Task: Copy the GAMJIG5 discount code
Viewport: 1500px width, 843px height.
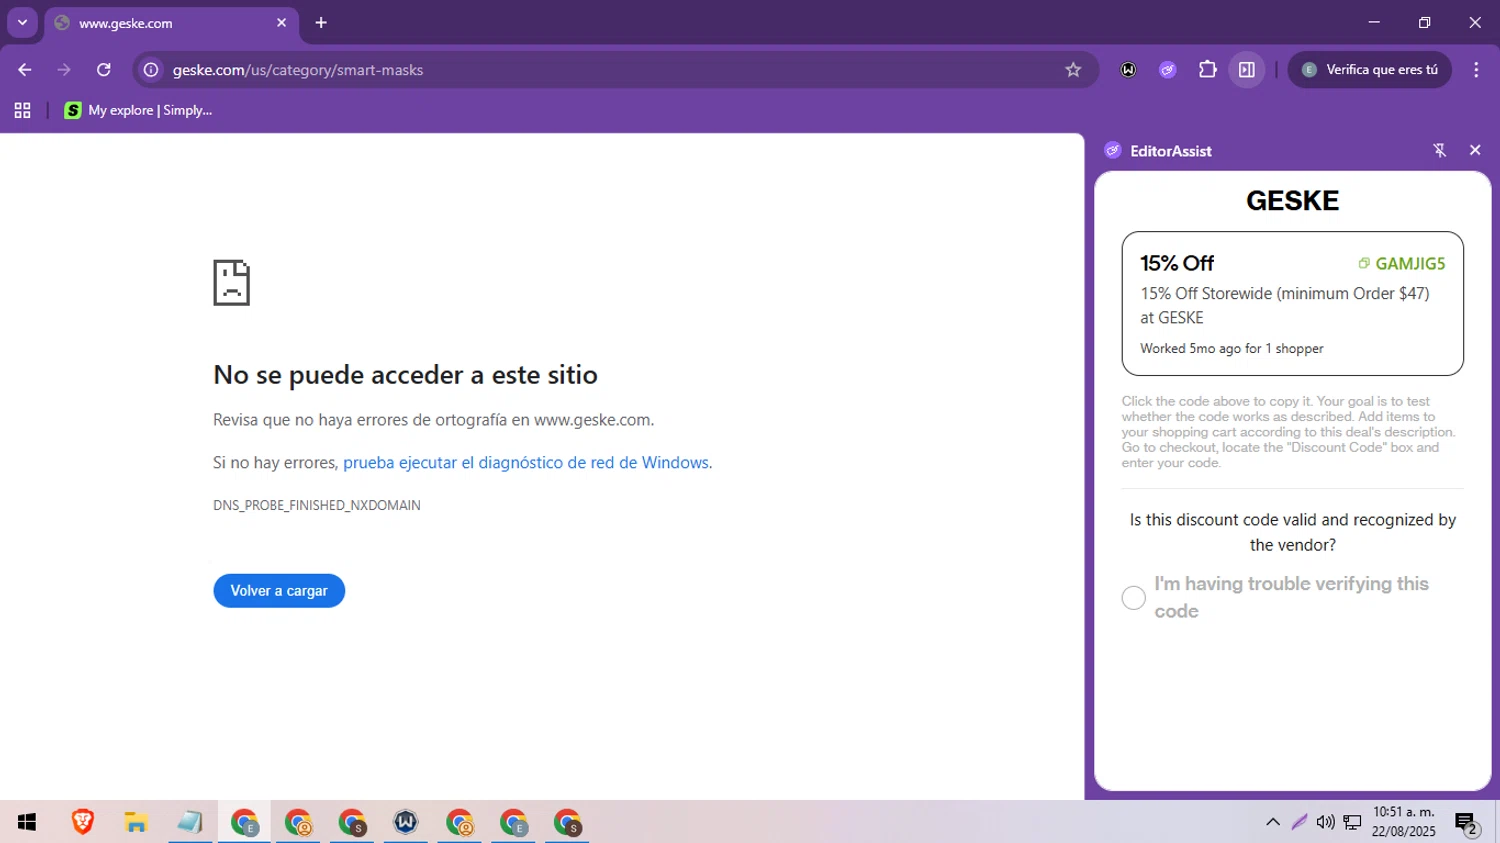Action: point(1401,264)
